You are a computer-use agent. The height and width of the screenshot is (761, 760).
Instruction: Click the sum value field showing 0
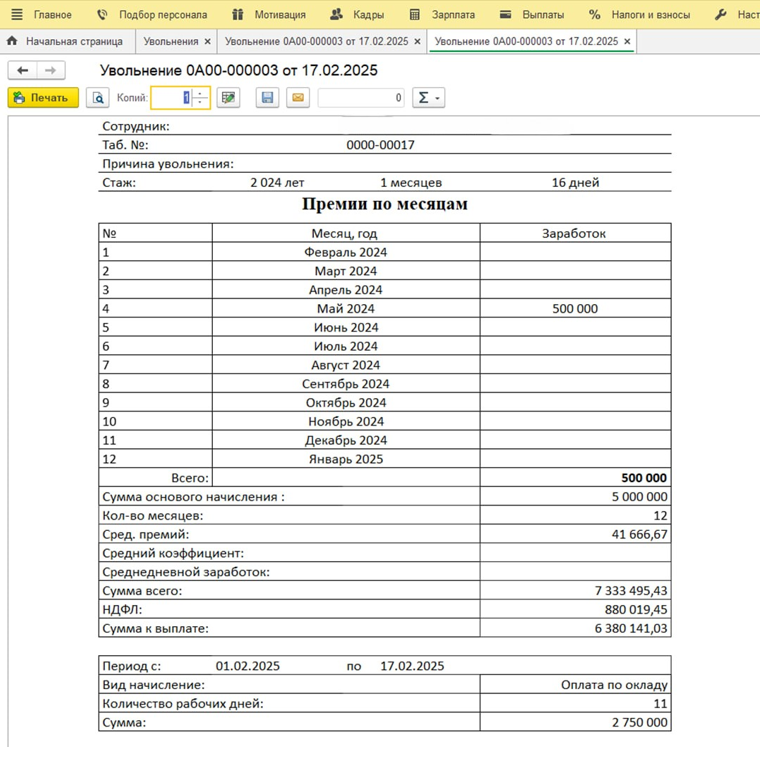(x=361, y=98)
